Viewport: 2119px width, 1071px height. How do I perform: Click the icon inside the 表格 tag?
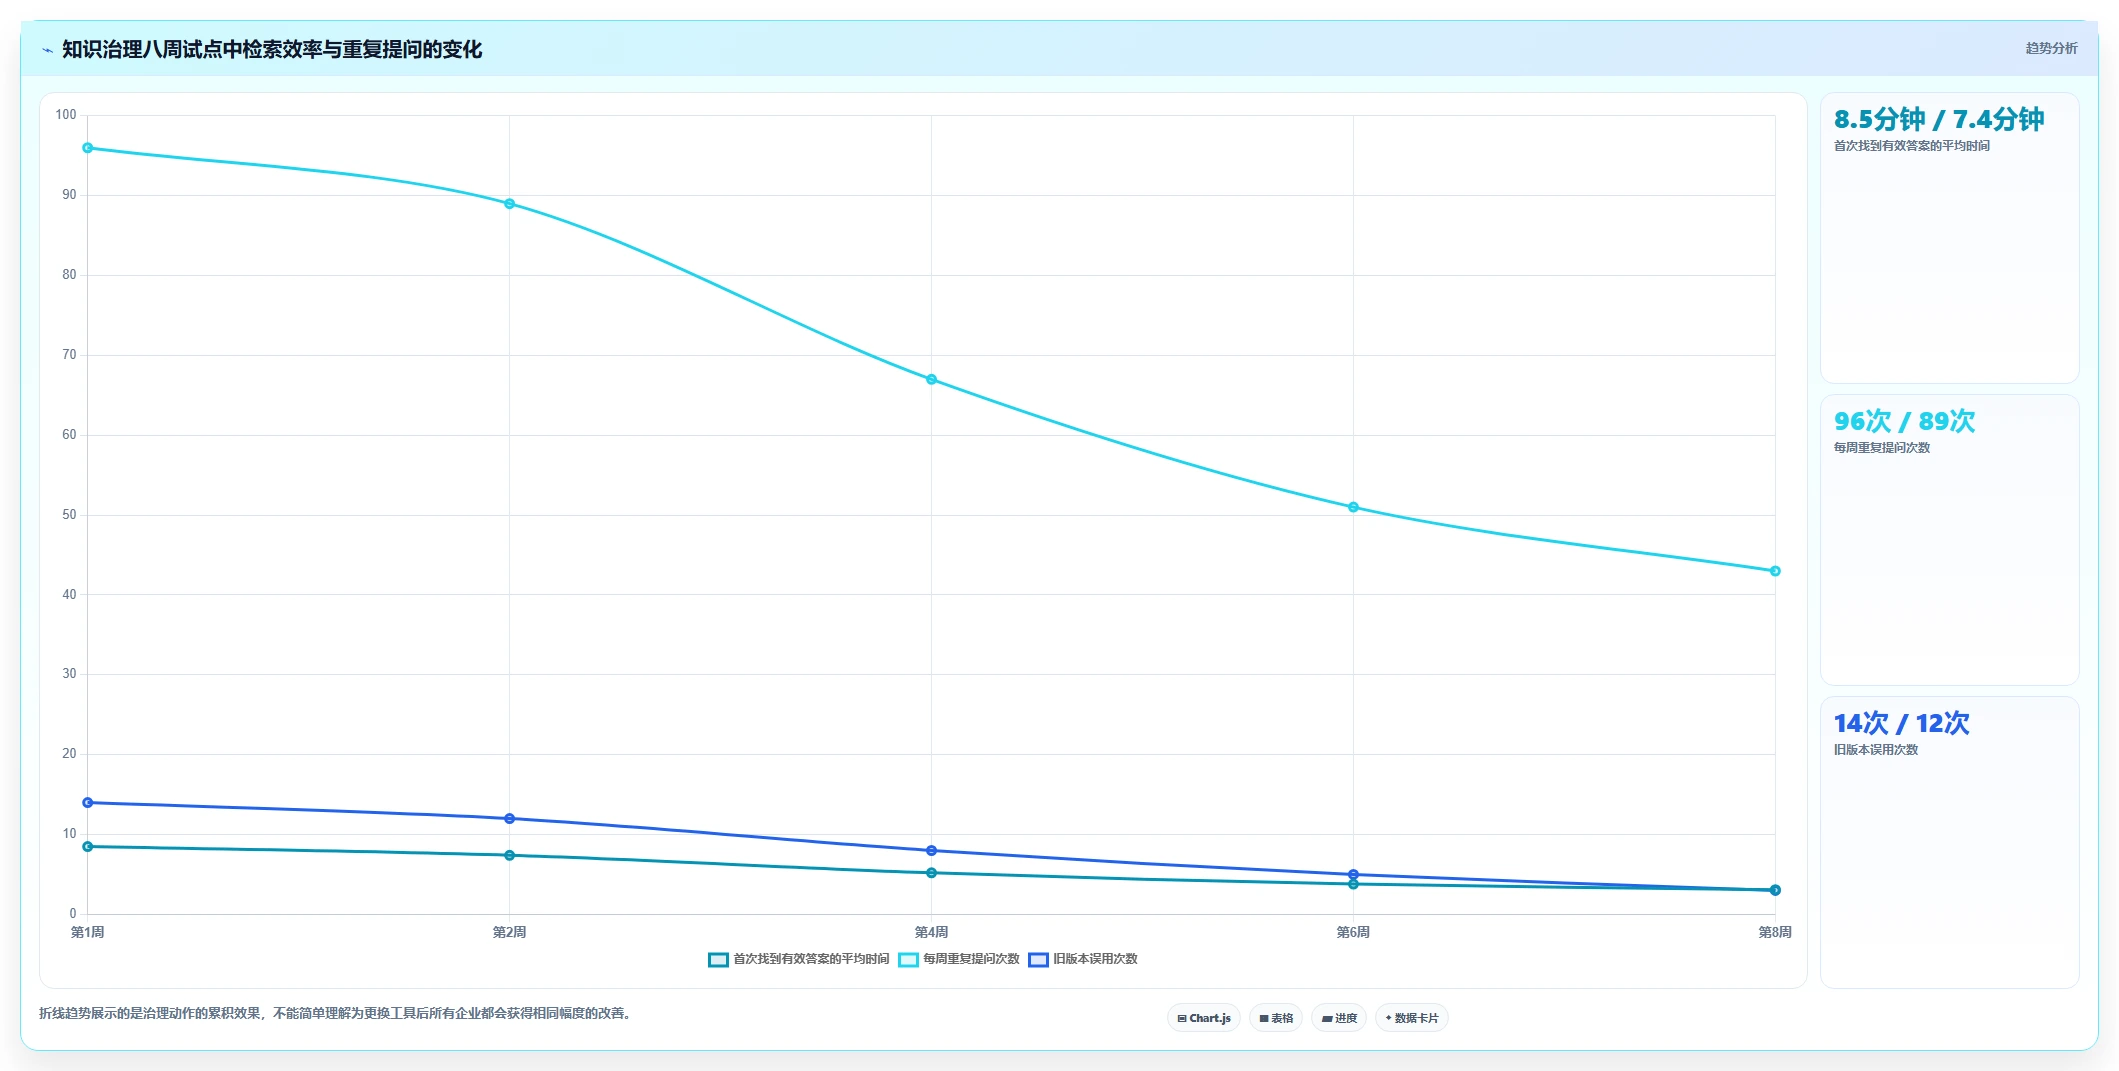[x=1264, y=1019]
